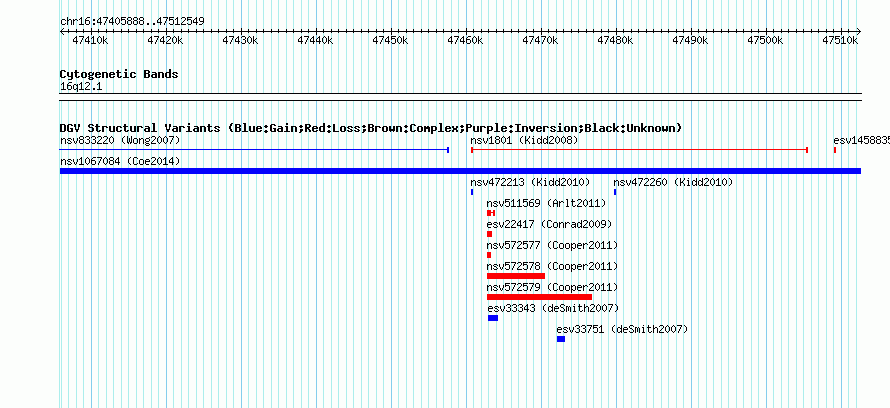Click the Cytogenetic Bands track title

click(119, 74)
